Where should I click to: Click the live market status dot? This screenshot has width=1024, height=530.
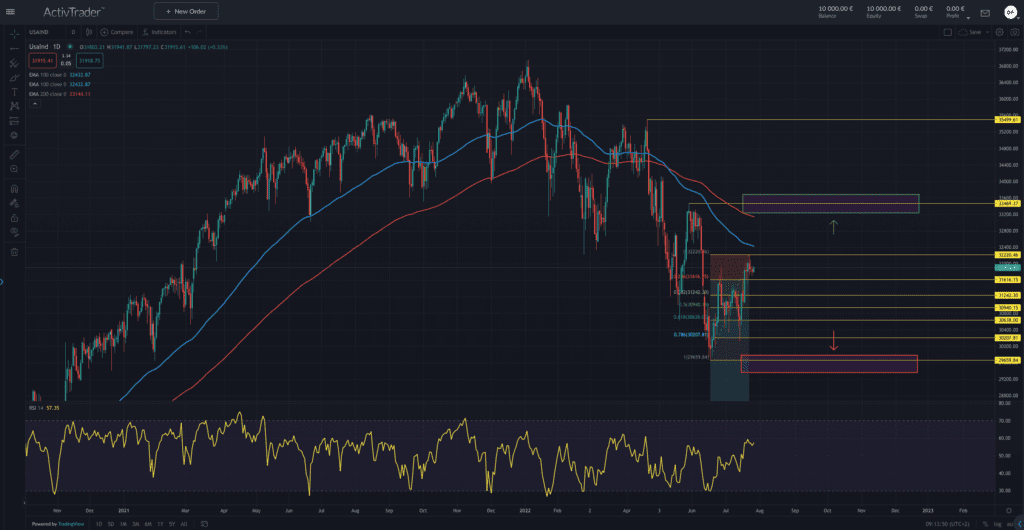pos(72,47)
